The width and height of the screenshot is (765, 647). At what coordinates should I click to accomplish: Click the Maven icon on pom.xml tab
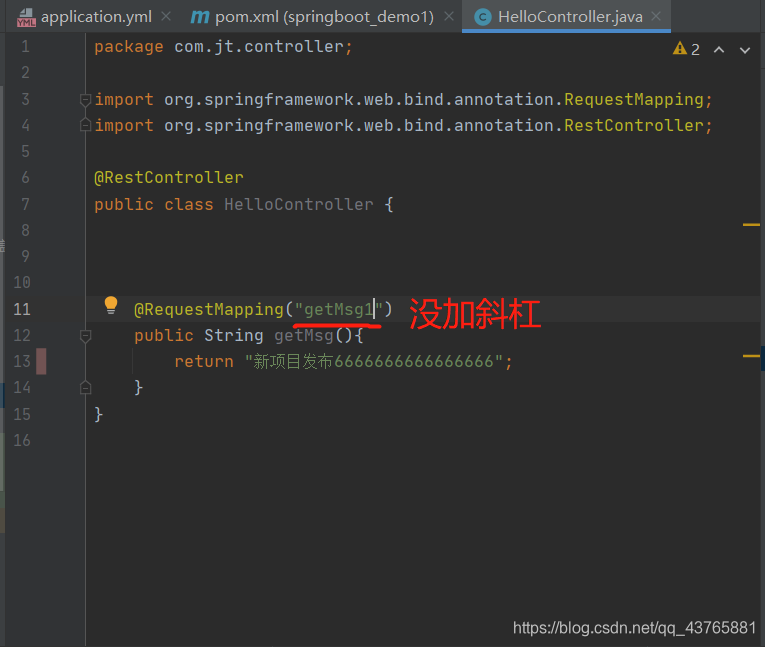200,18
